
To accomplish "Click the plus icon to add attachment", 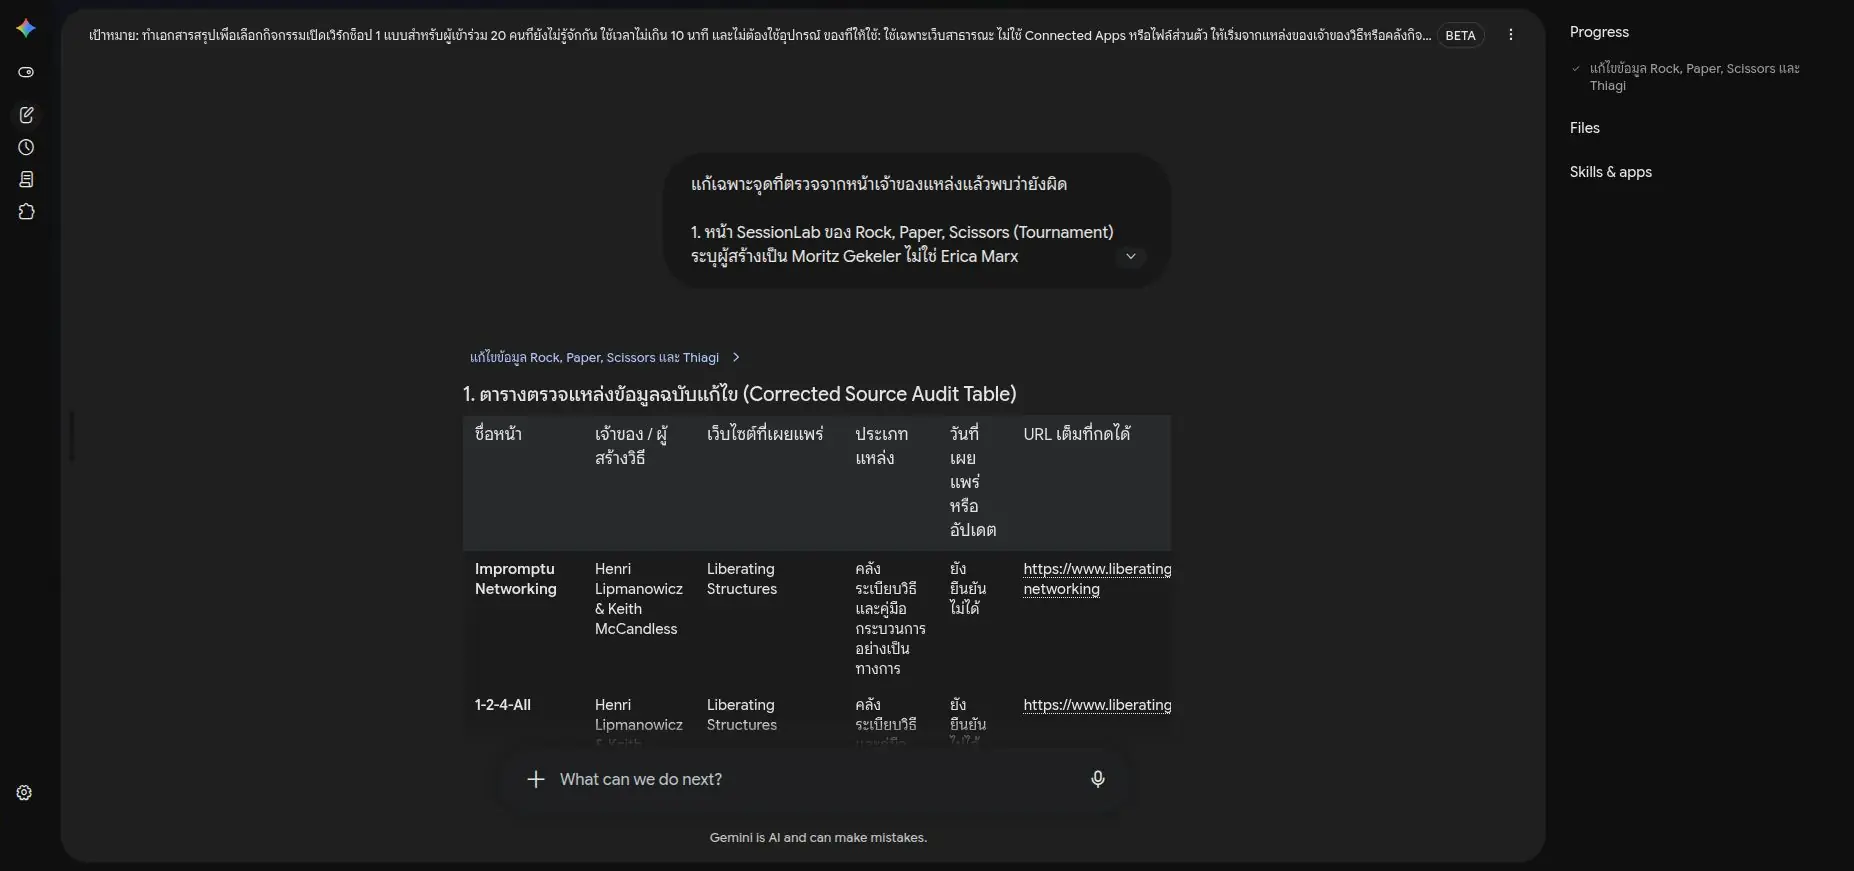I will (x=536, y=779).
